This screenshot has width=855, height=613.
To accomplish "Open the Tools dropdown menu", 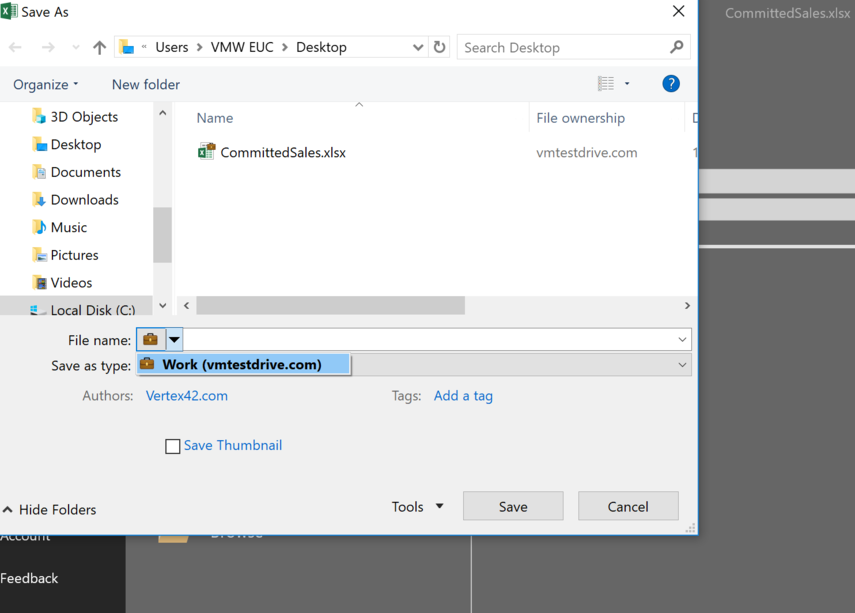I will (417, 507).
